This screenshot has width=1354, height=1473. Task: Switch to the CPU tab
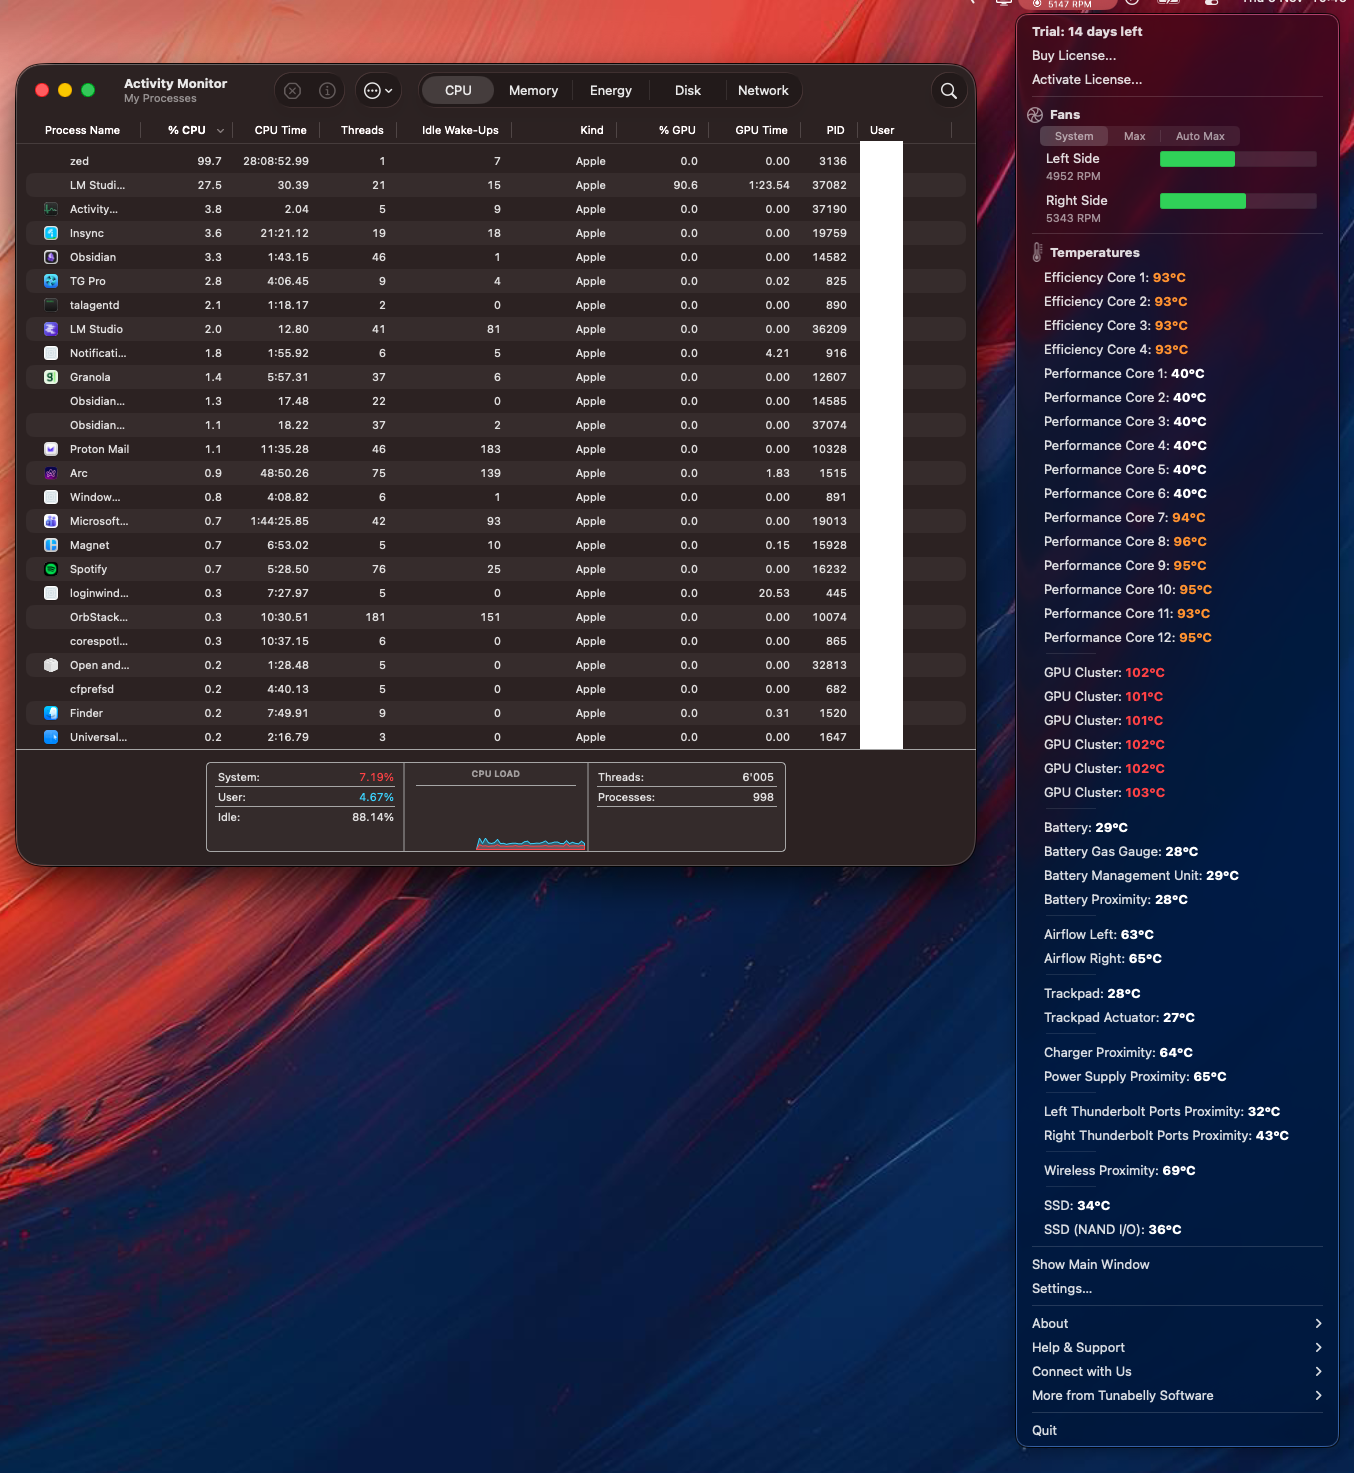(x=458, y=91)
